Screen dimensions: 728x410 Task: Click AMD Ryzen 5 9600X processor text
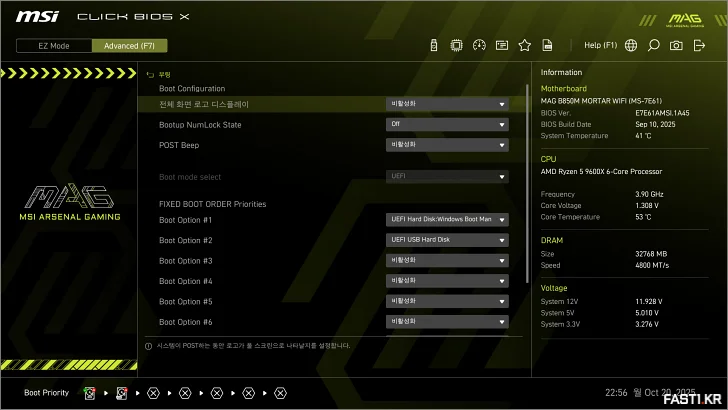click(x=601, y=172)
